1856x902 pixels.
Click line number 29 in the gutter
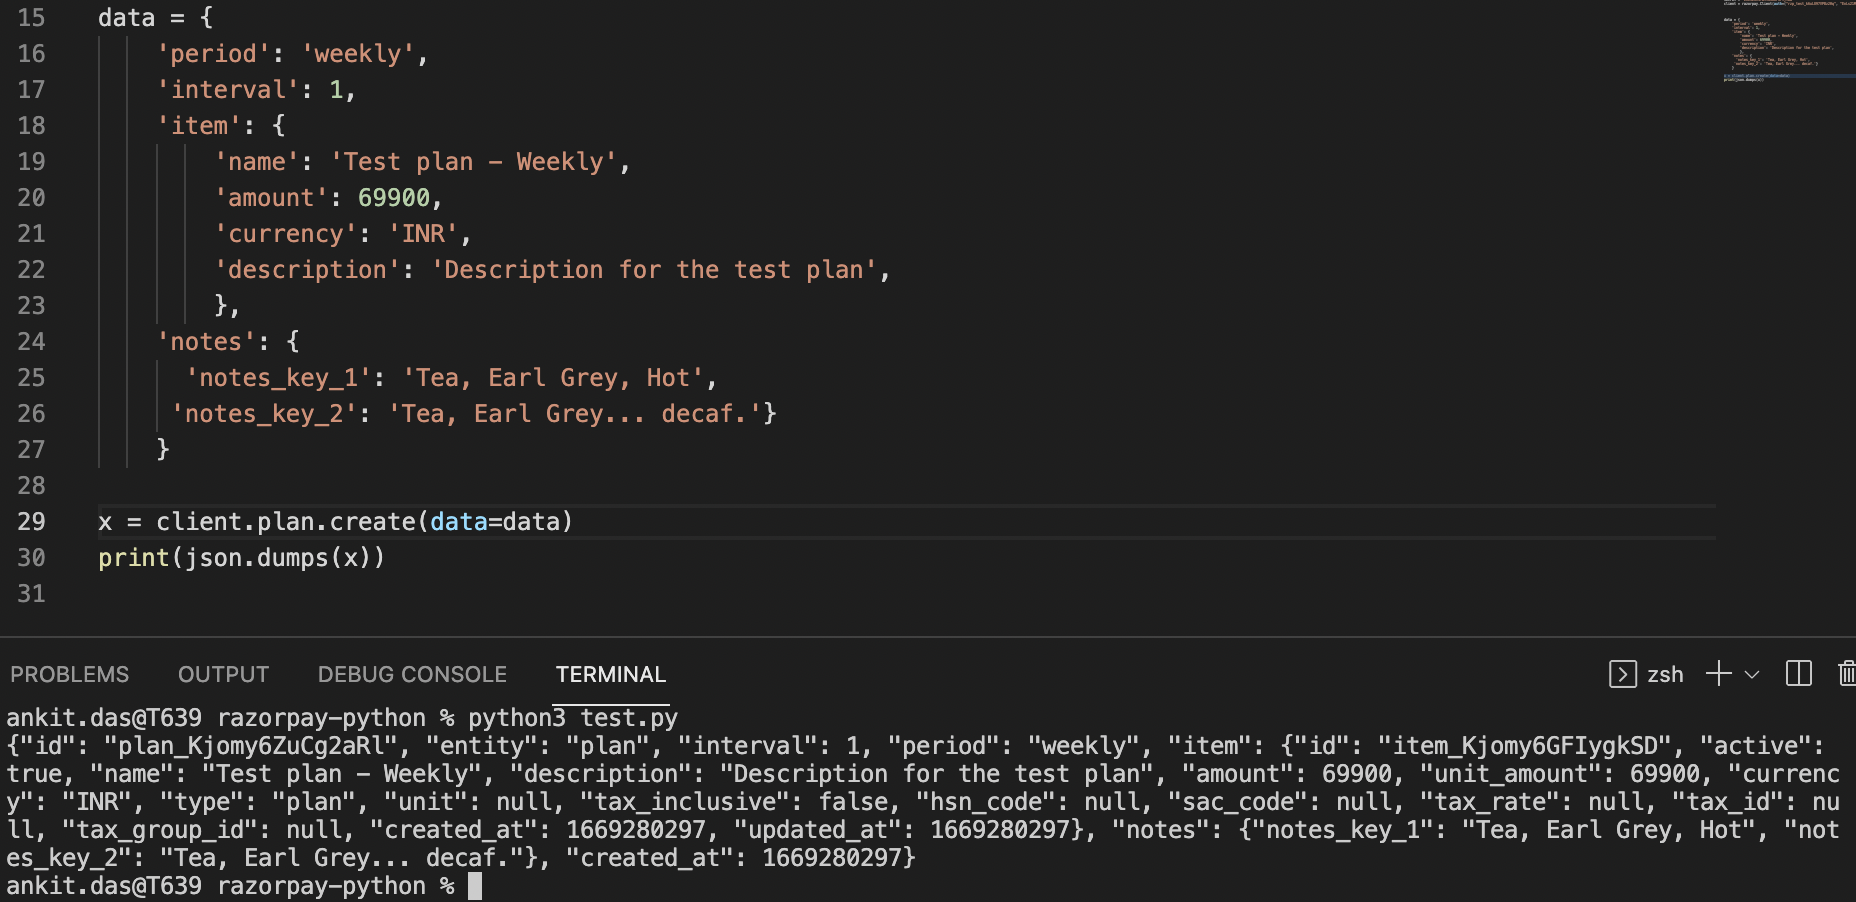31,521
